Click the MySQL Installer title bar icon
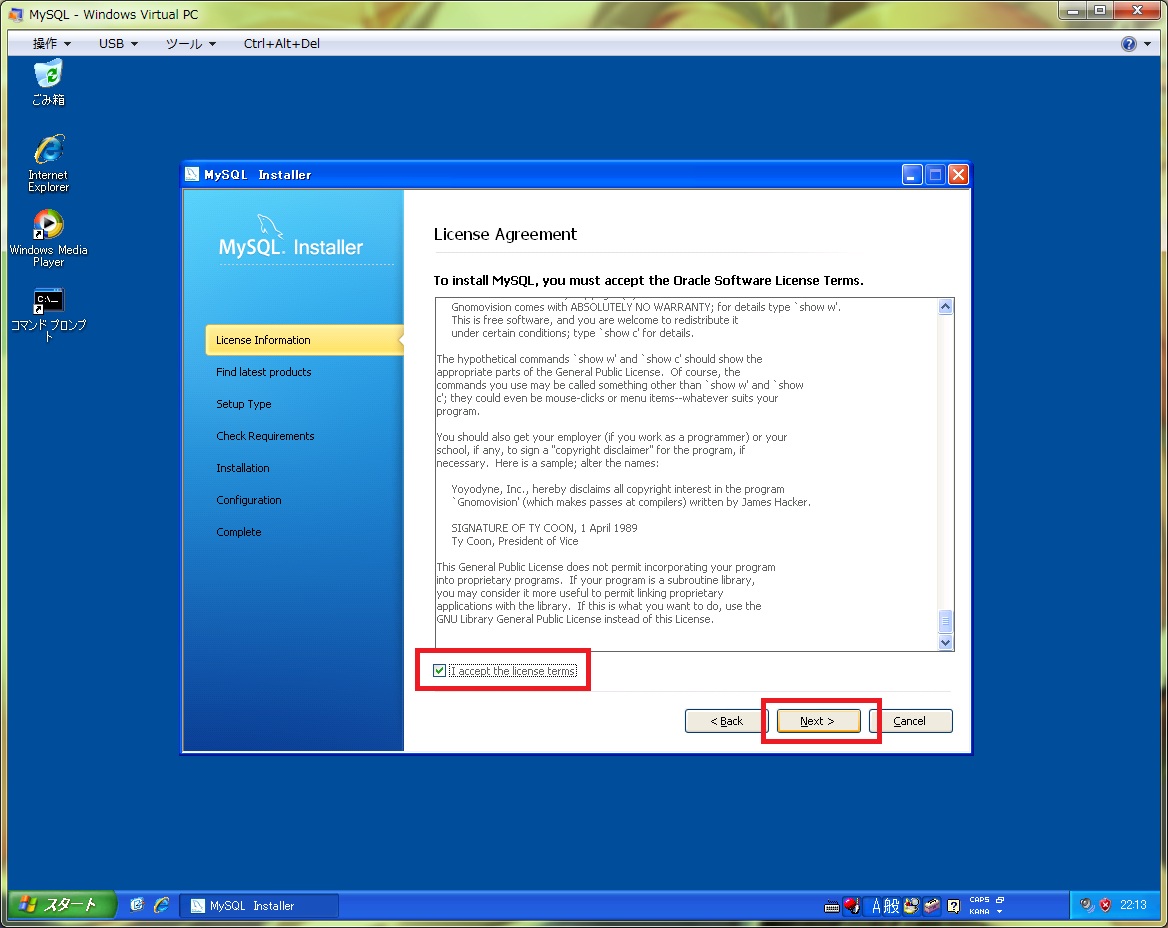This screenshot has width=1168, height=928. coord(192,174)
